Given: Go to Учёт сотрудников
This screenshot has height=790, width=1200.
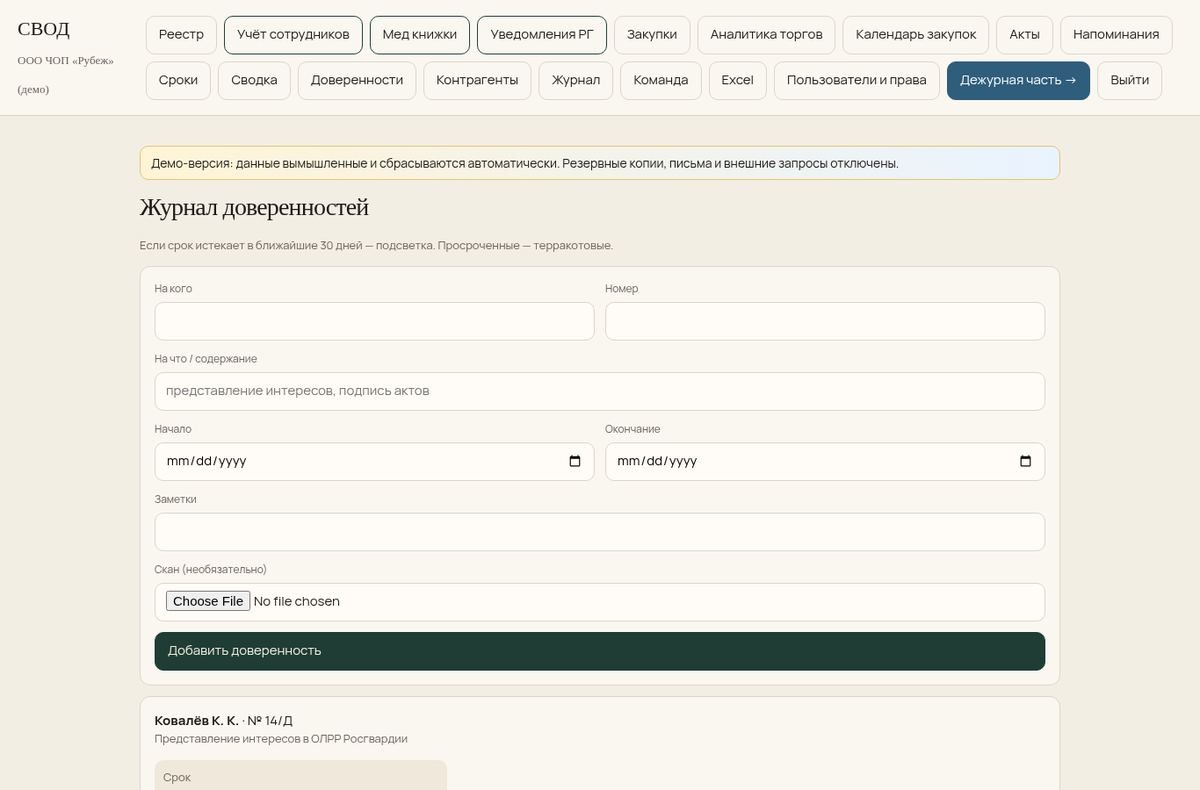Looking at the screenshot, I should click(293, 34).
